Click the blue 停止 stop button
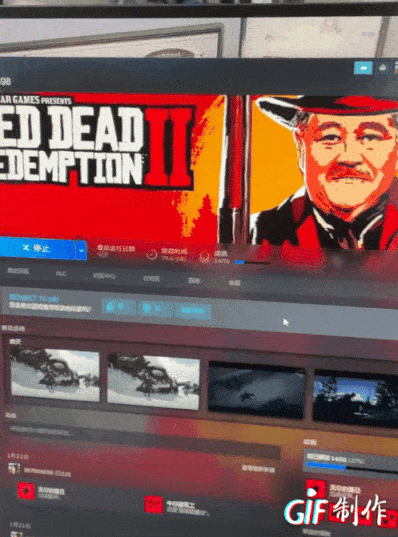 click(x=37, y=248)
